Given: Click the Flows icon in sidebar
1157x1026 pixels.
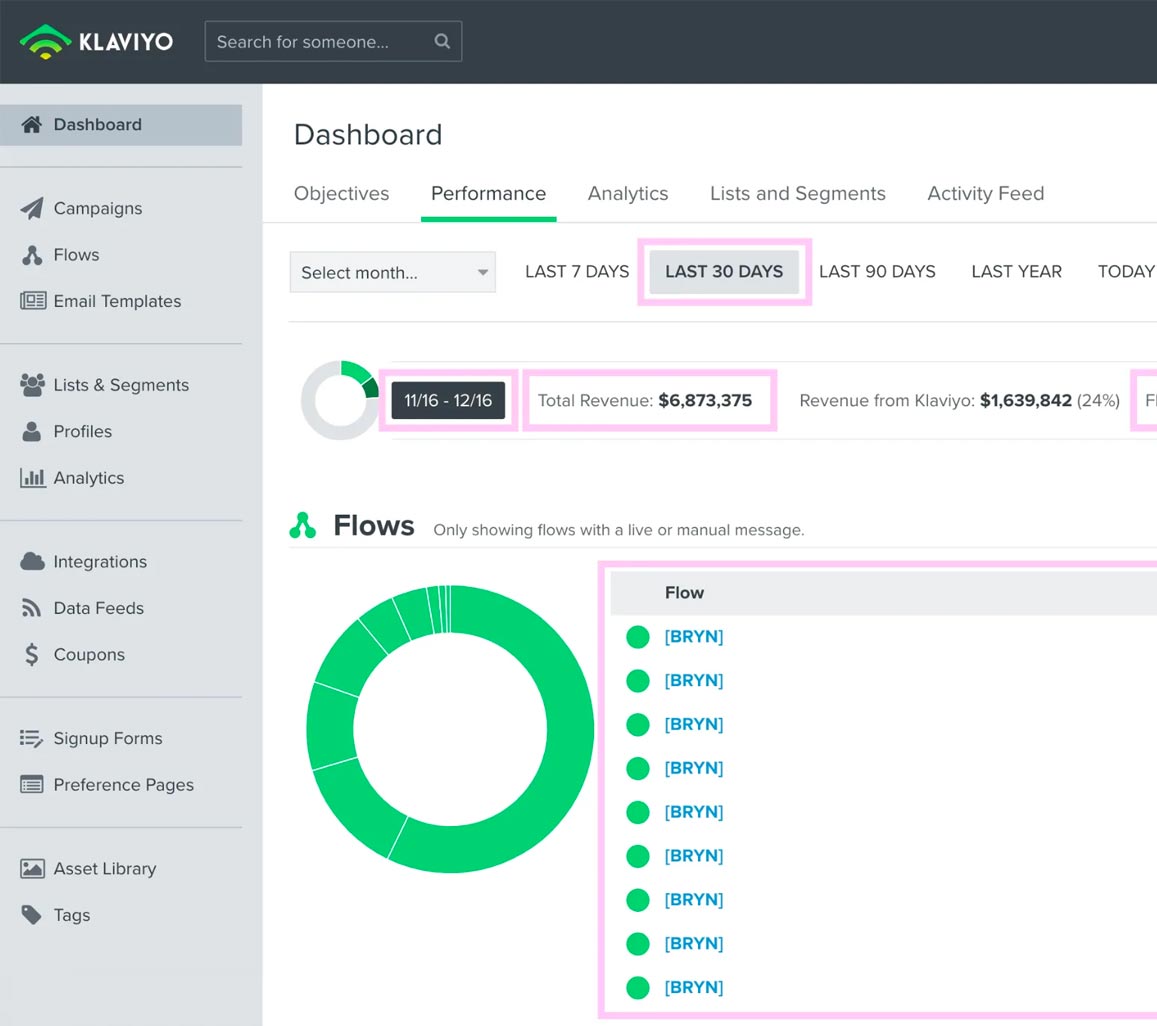Looking at the screenshot, I should click(32, 255).
